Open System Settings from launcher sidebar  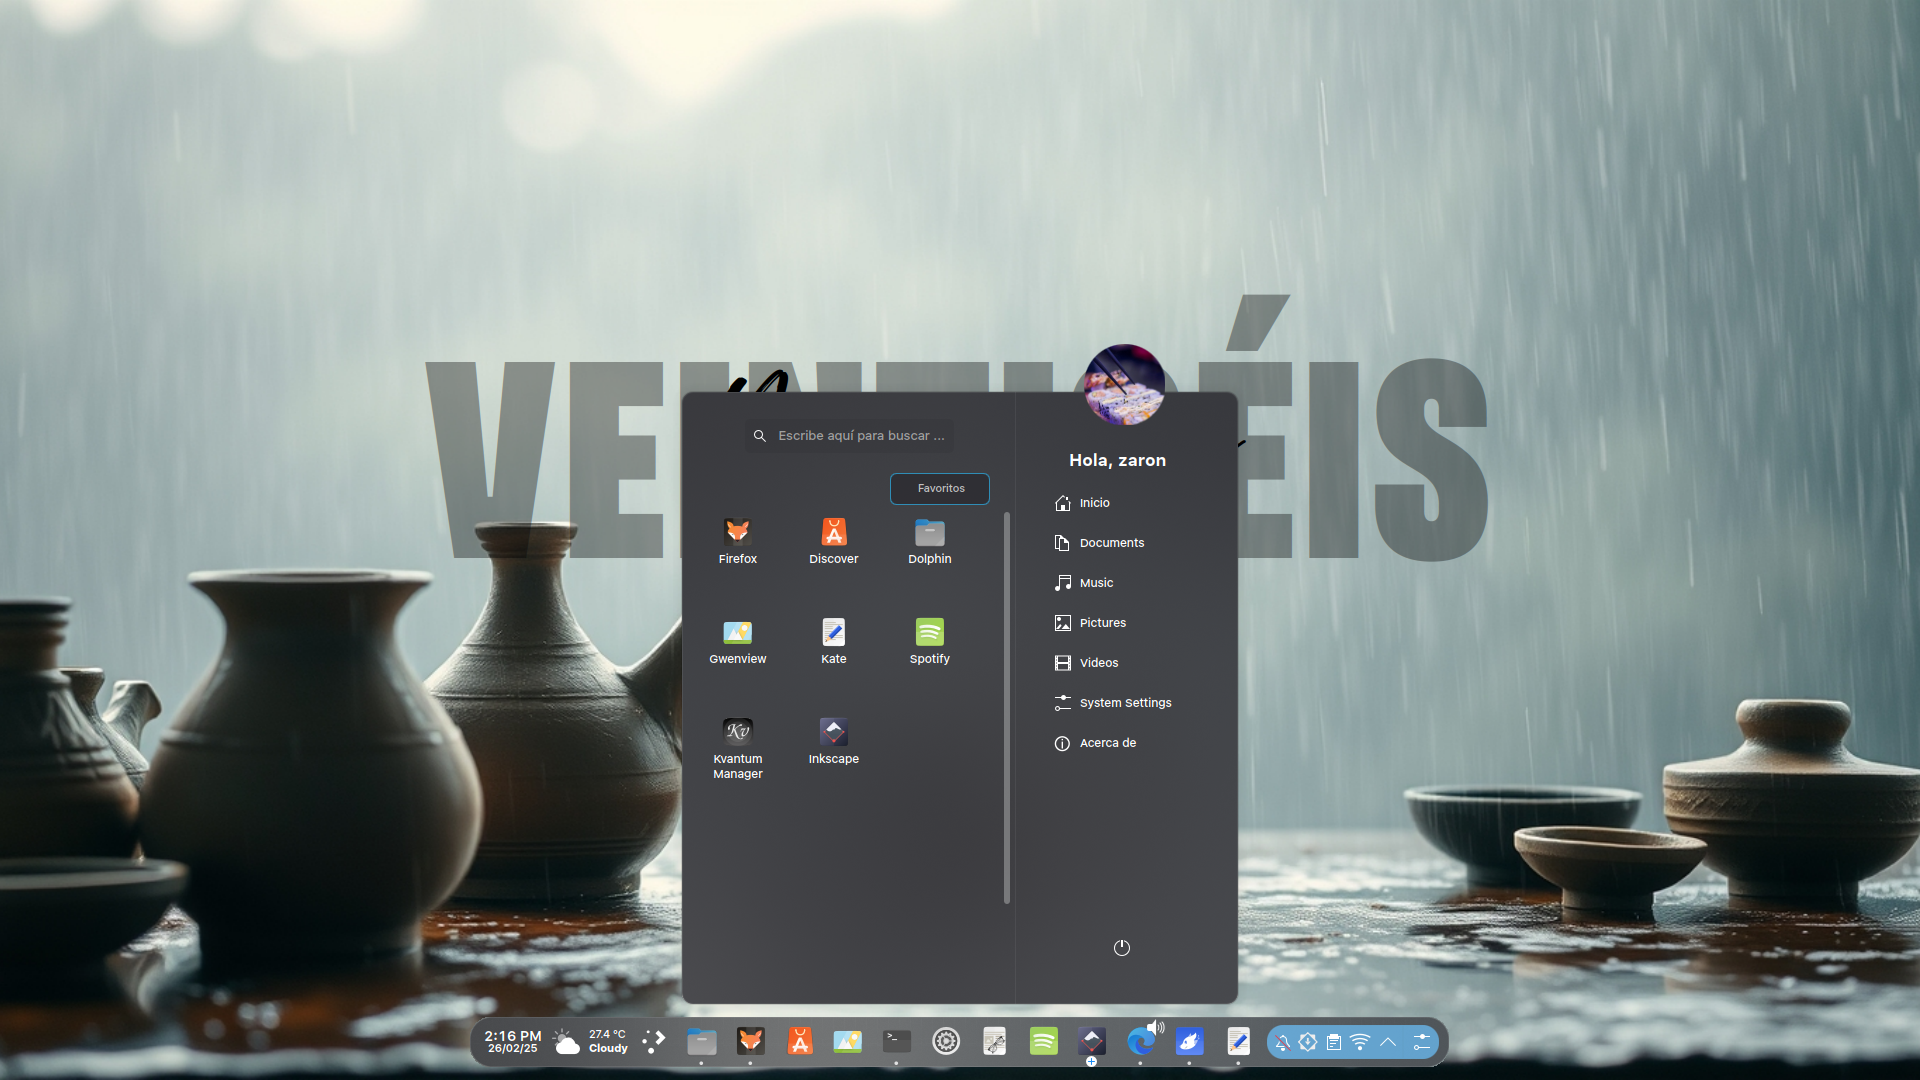pos(1113,703)
